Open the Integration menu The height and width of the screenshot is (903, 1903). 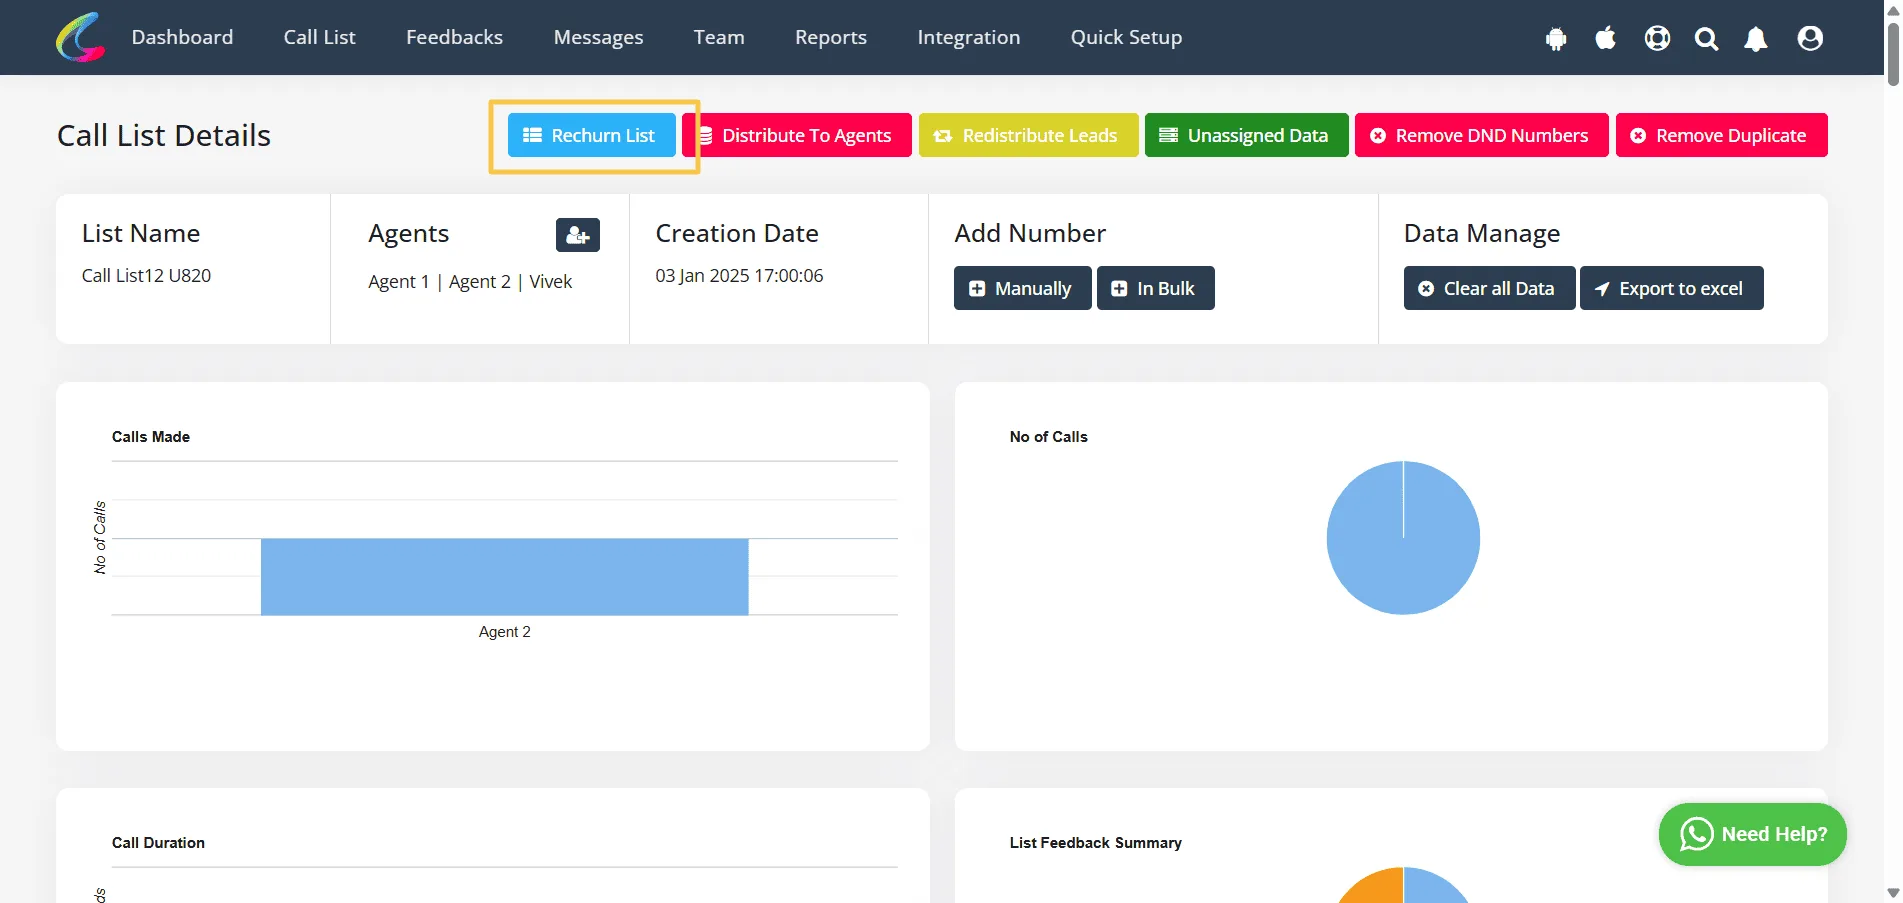[x=969, y=37]
